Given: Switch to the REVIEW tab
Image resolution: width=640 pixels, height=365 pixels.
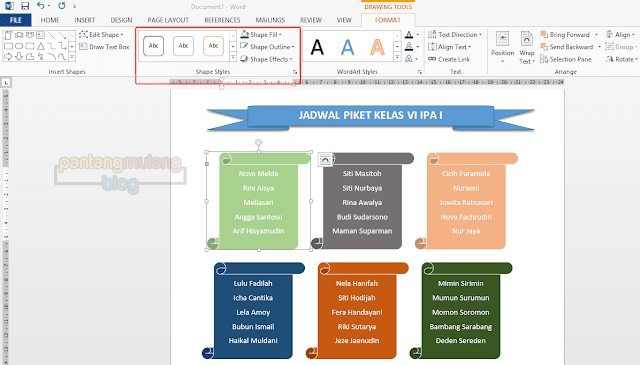Looking at the screenshot, I should point(311,20).
